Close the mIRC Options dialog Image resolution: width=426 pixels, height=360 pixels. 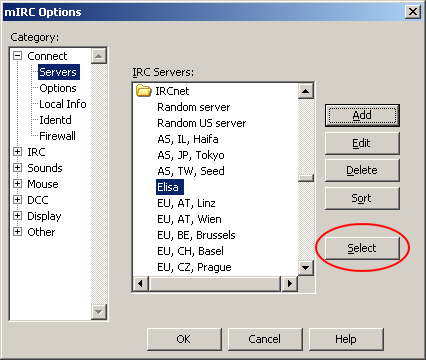coord(413,12)
